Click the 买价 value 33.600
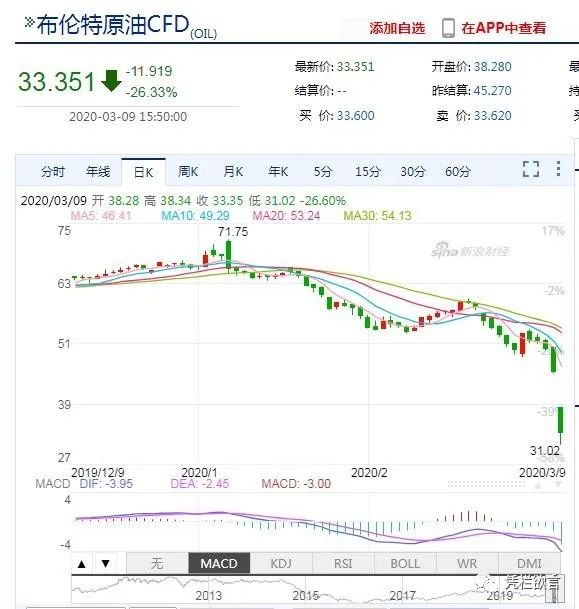This screenshot has height=609, width=579. click(x=355, y=116)
